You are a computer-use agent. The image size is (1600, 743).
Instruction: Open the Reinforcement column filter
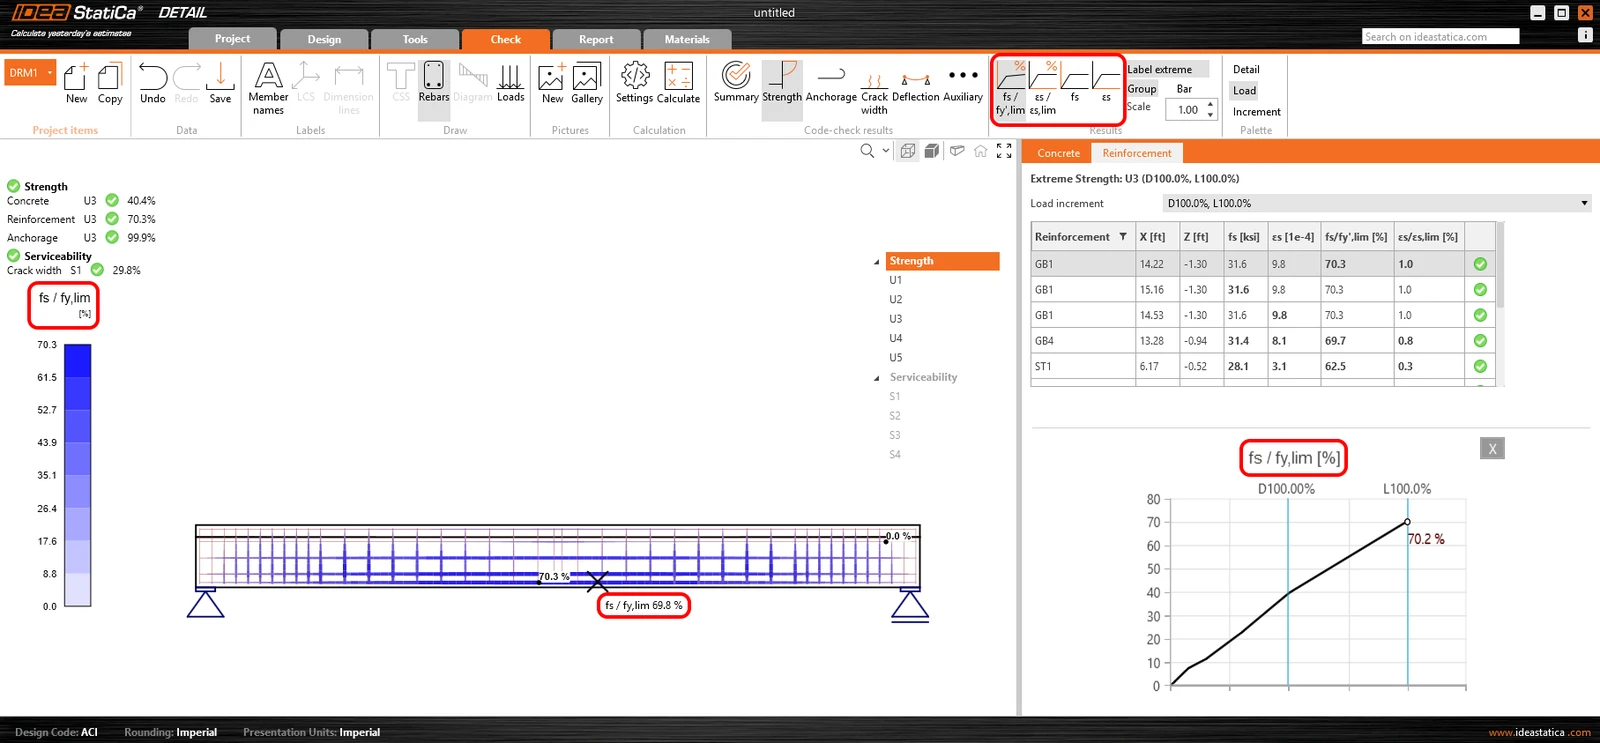[1123, 237]
